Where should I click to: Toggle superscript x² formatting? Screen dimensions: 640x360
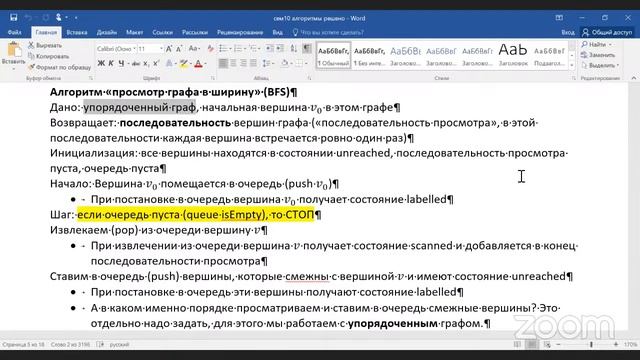point(156,63)
